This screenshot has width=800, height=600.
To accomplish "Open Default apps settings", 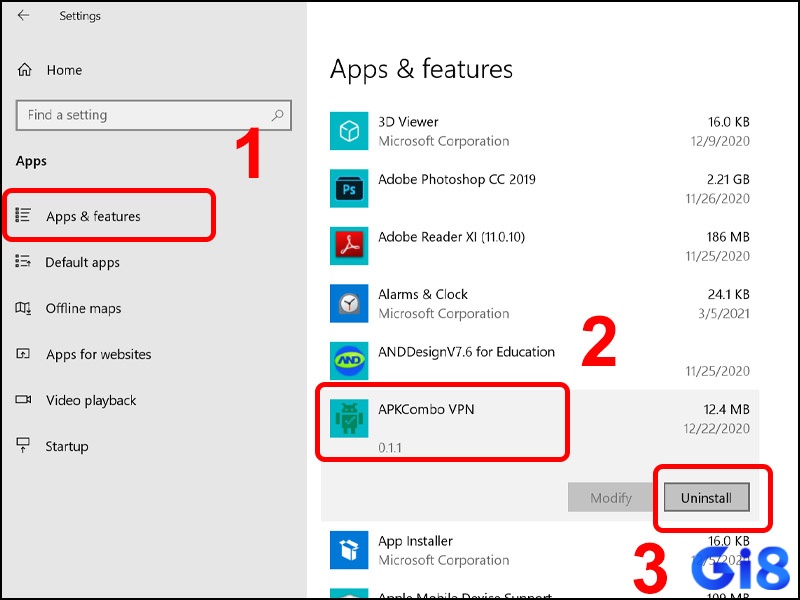I will [x=83, y=262].
